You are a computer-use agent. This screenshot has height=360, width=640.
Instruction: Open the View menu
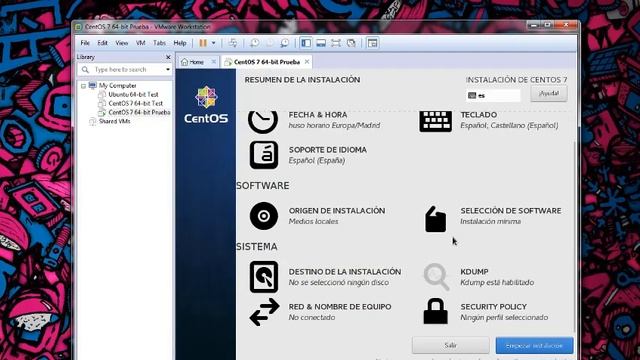click(122, 43)
